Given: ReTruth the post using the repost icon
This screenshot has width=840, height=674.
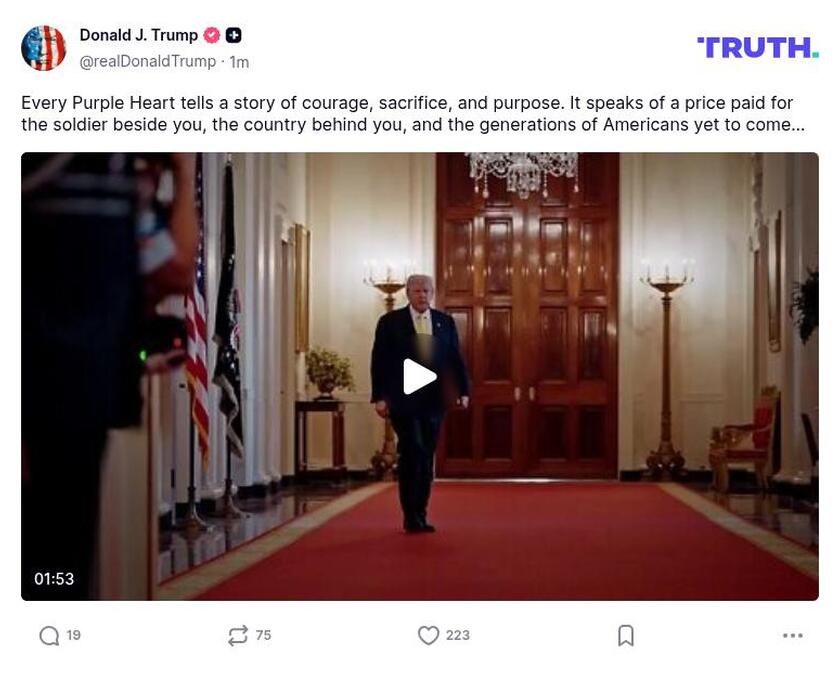Looking at the screenshot, I should tap(238, 634).
